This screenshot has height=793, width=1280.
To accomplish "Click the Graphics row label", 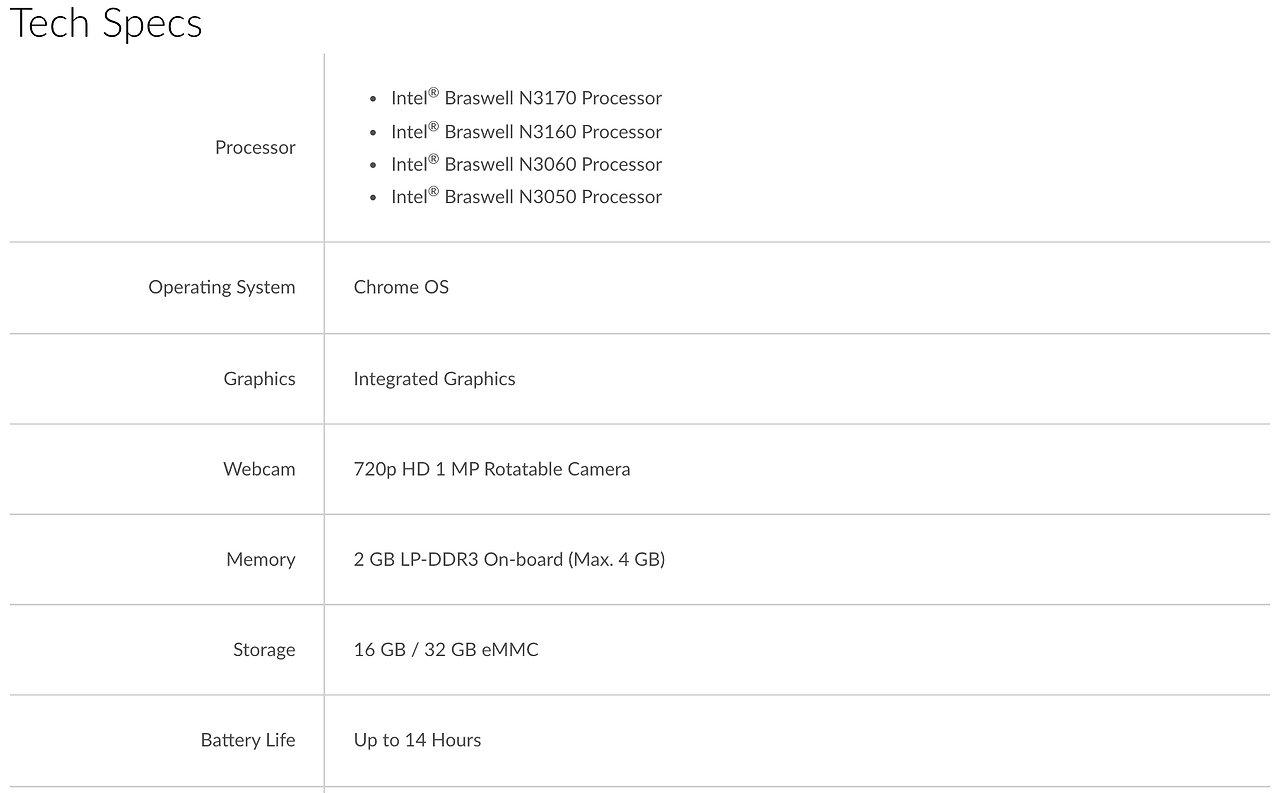I will point(259,379).
